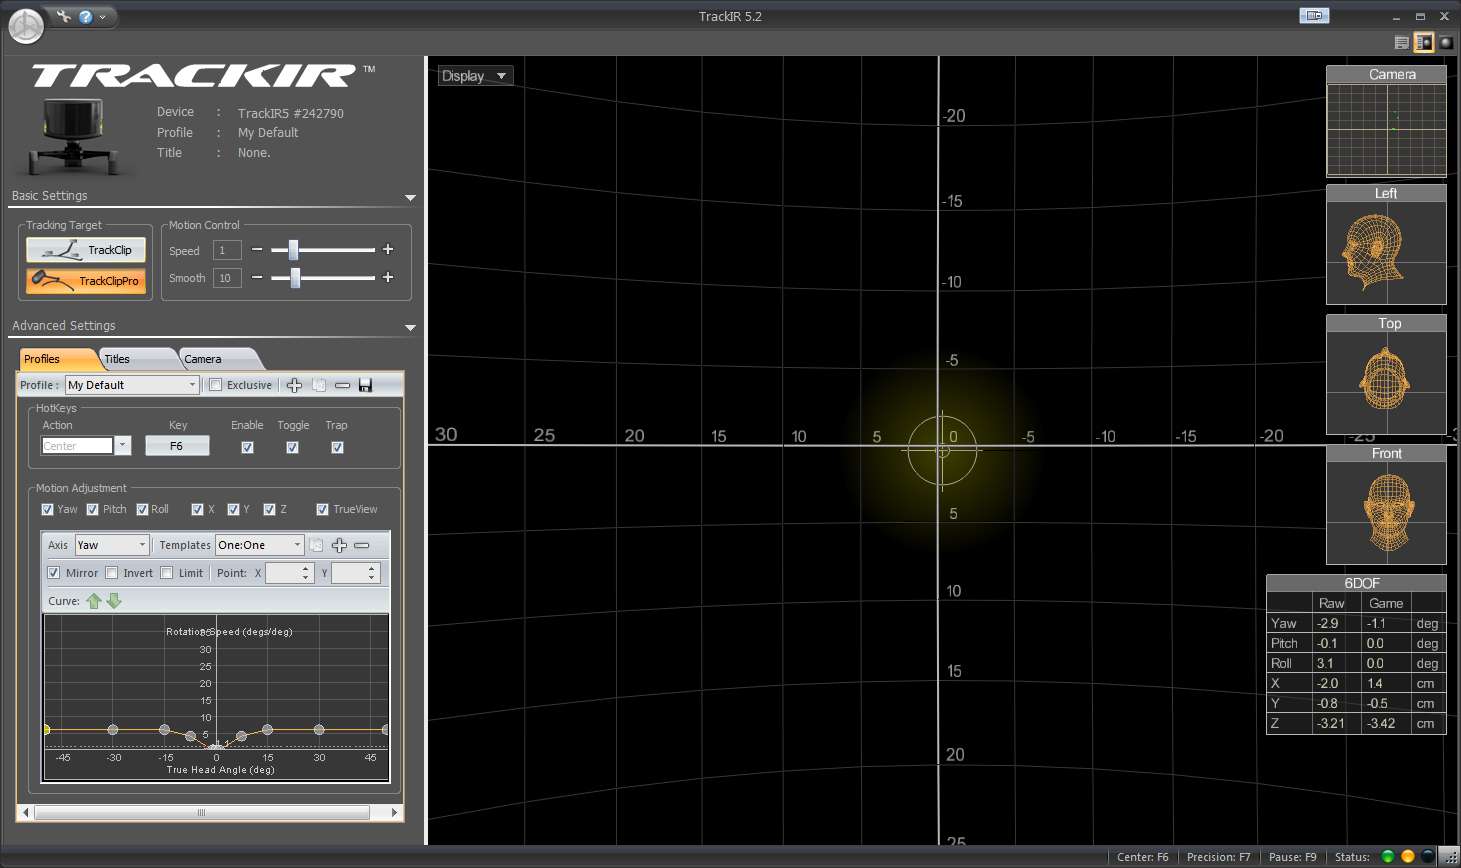
Task: Click the F6 hotkey Key button
Action: [177, 446]
